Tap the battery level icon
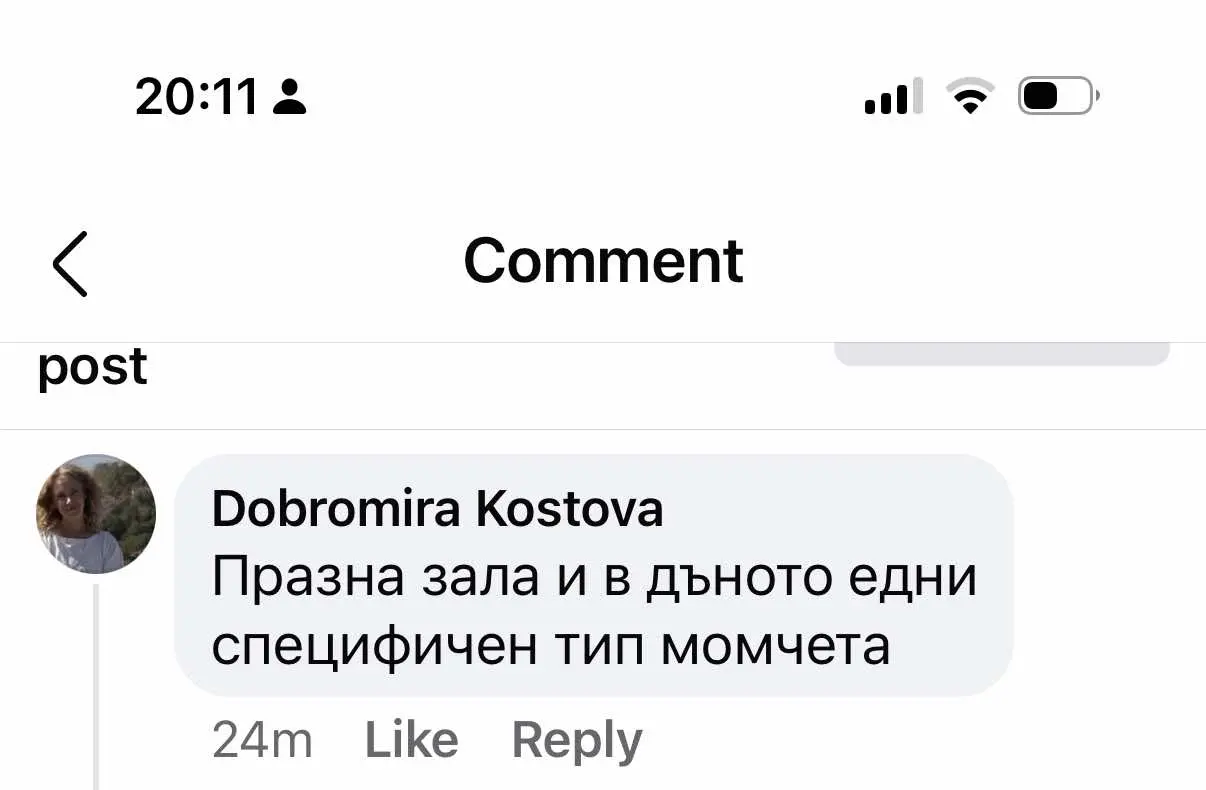The image size is (1206, 790). coord(1057,96)
